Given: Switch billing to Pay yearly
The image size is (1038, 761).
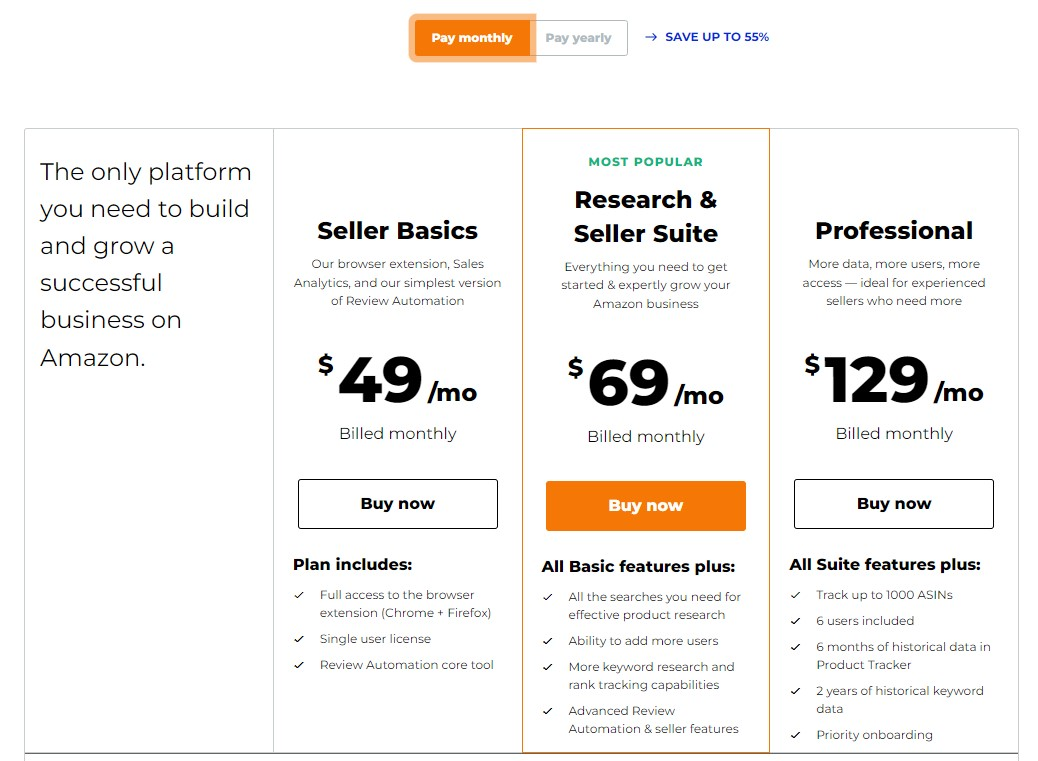Looking at the screenshot, I should (579, 38).
